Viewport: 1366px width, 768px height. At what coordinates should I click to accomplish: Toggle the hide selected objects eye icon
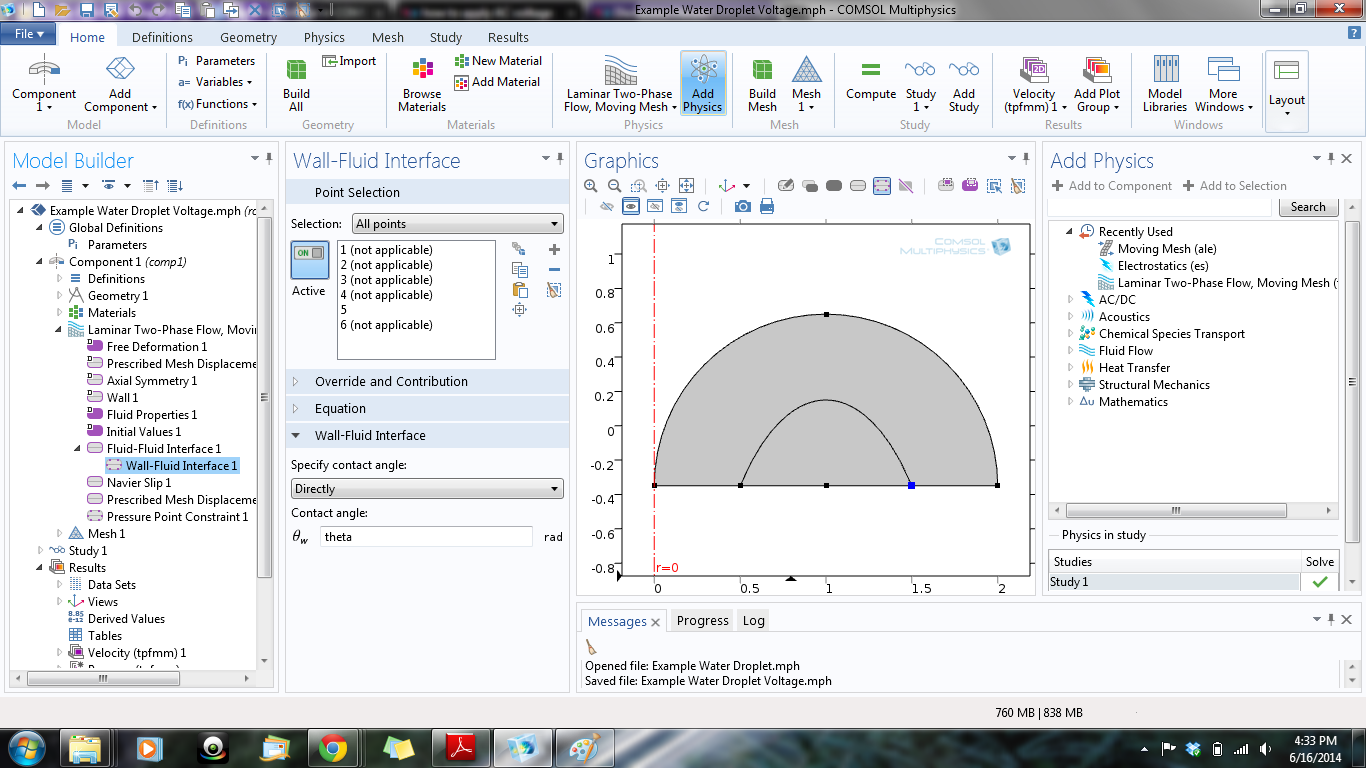point(606,206)
